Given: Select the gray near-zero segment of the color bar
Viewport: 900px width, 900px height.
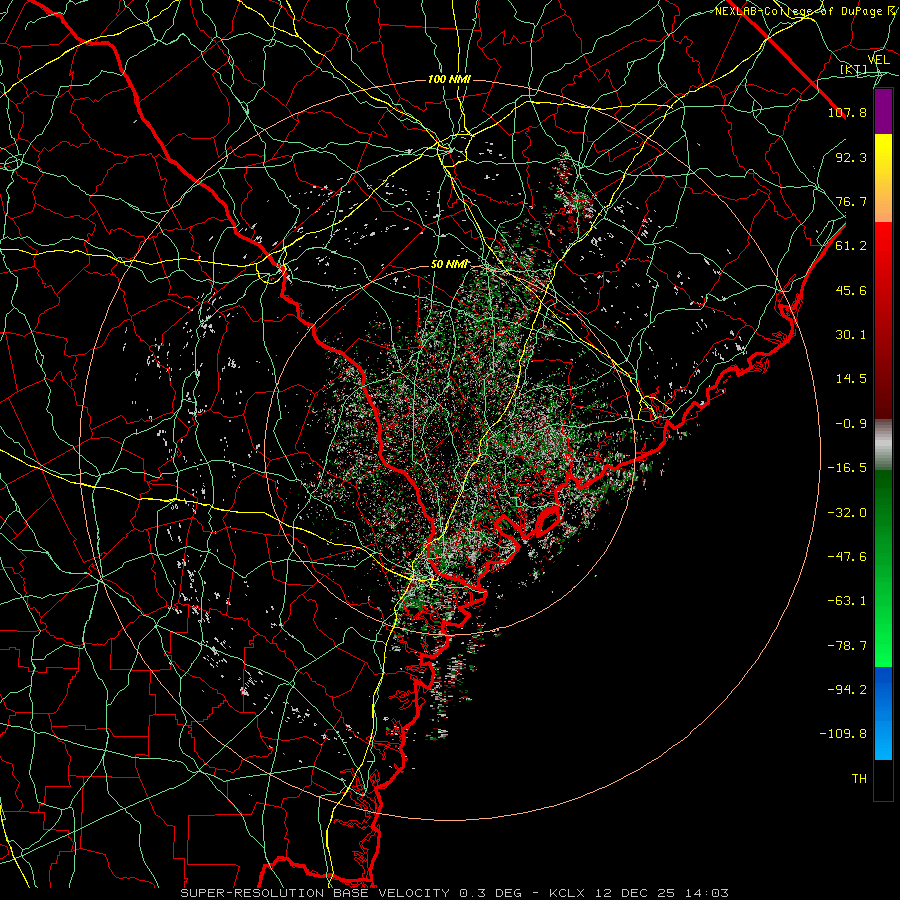Looking at the screenshot, I should pos(883,444).
